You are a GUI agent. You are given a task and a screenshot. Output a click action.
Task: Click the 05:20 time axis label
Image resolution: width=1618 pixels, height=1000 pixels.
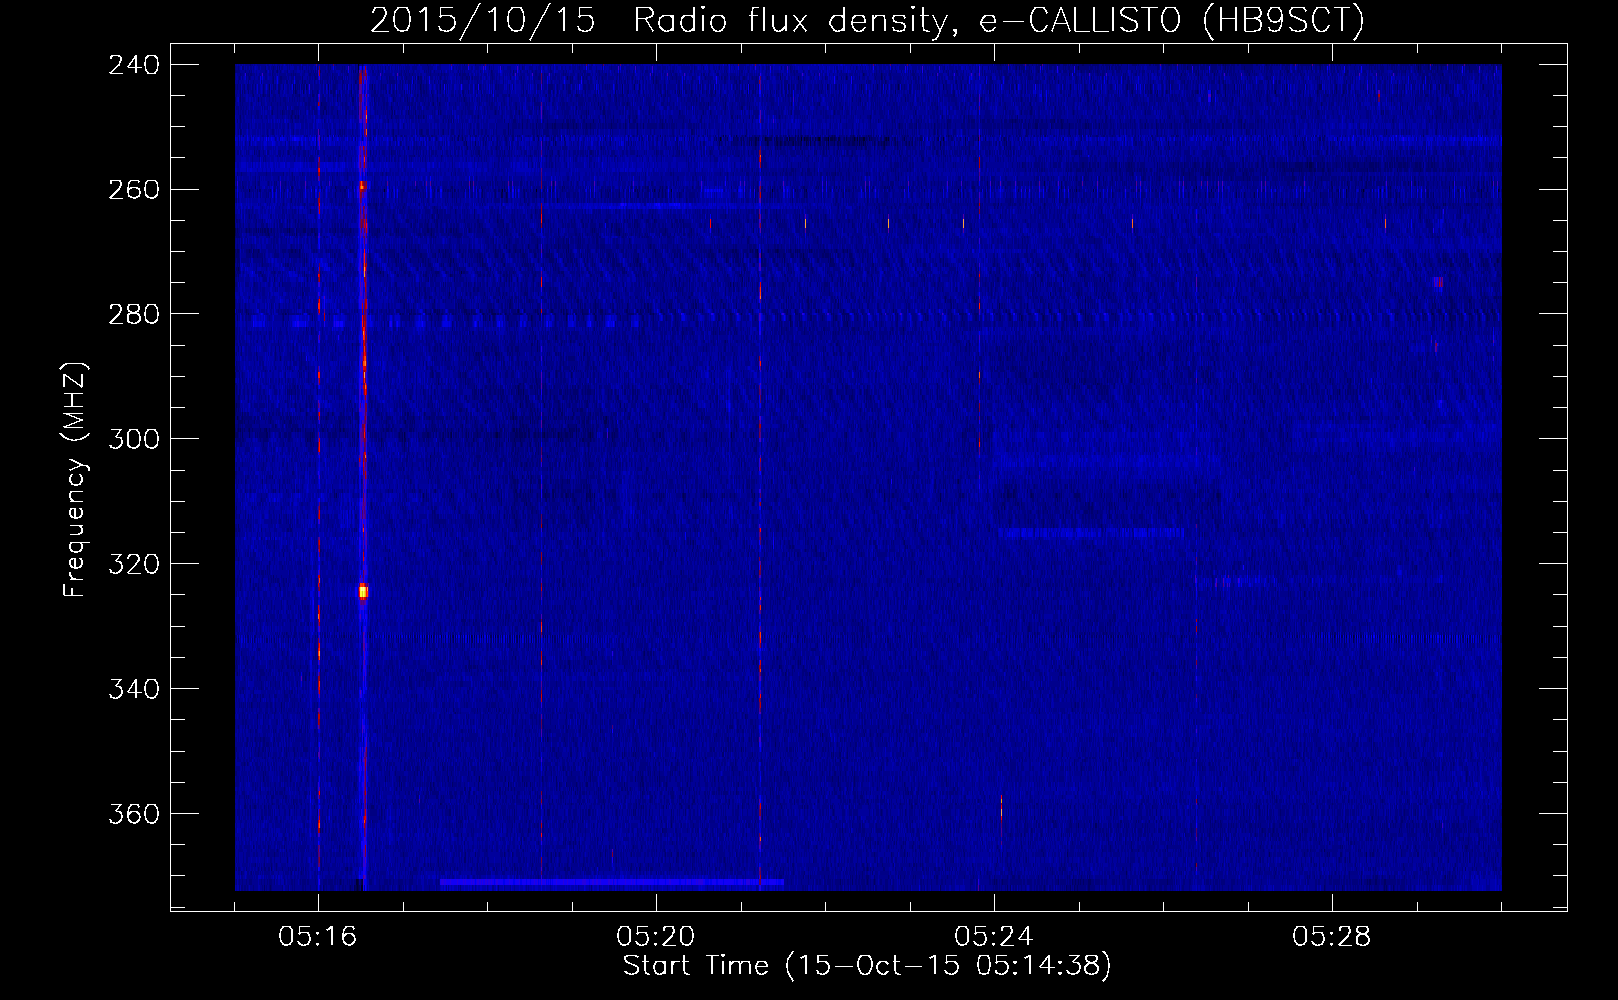tap(656, 937)
